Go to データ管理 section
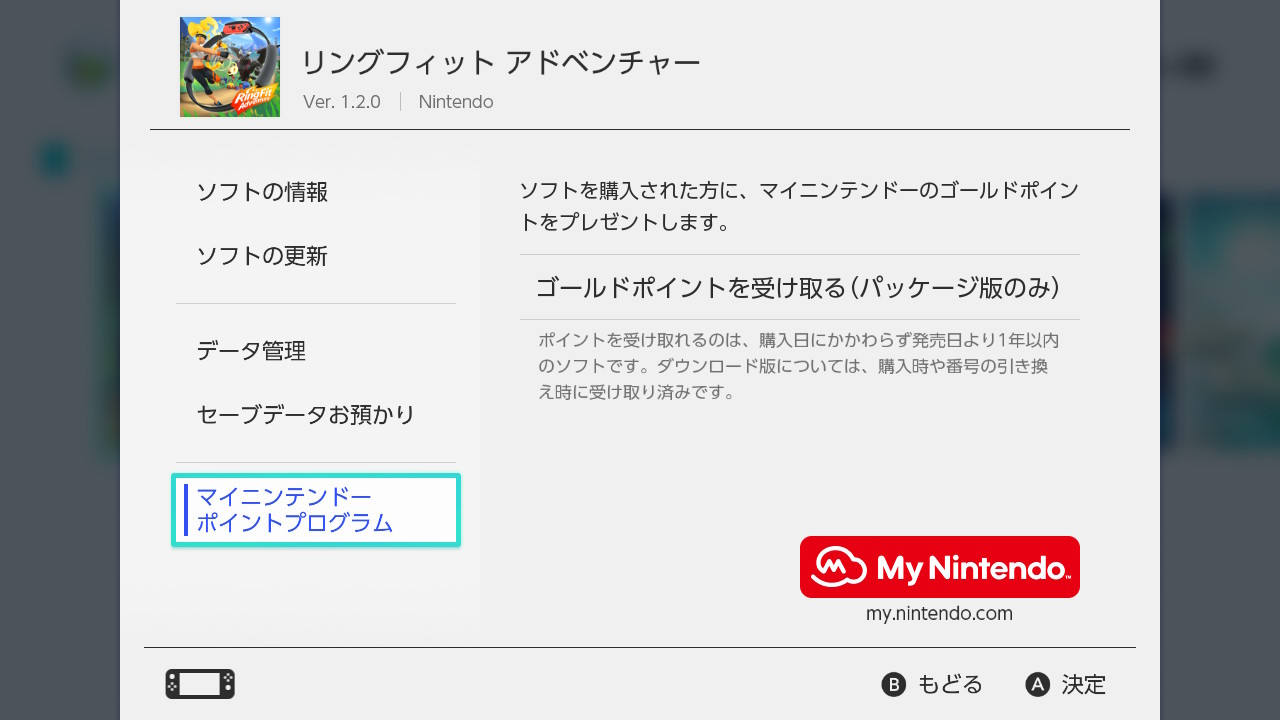Screen dimensions: 1280x720 pos(251,351)
